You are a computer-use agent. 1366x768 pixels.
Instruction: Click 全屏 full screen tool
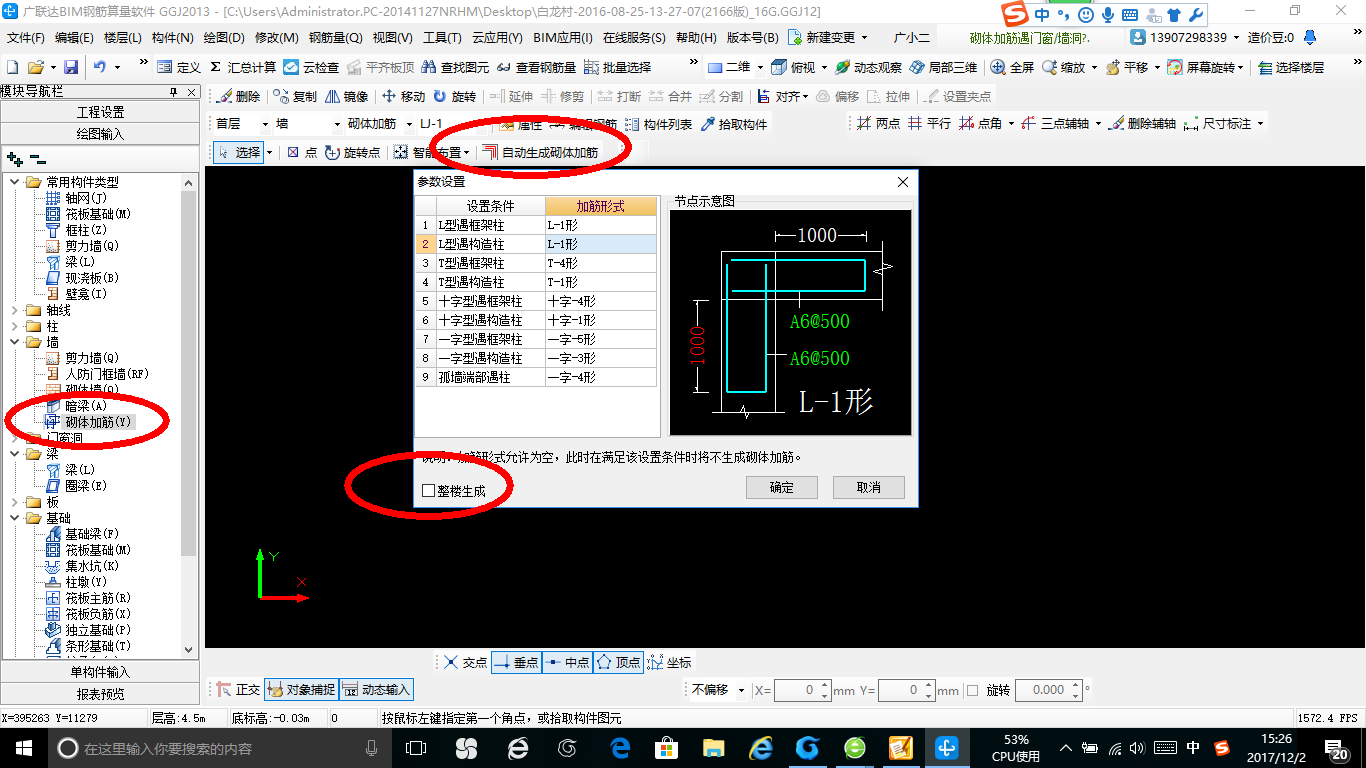tap(1012, 67)
